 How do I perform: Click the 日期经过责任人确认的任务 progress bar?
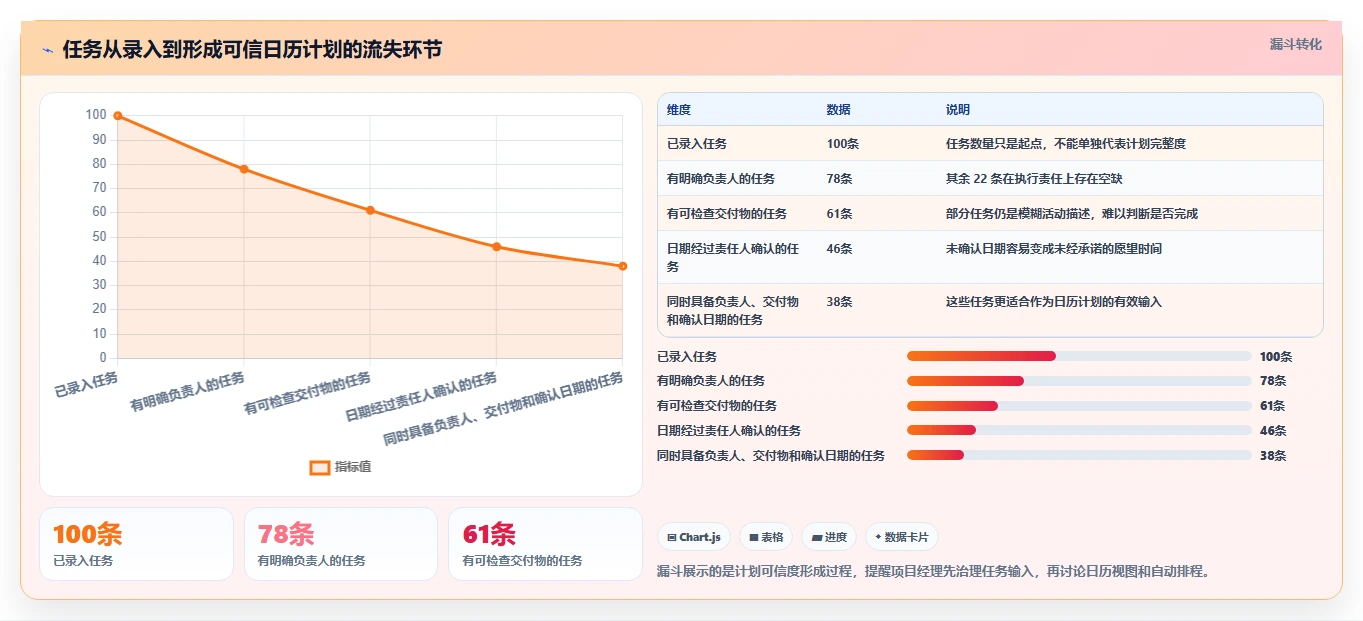[x=1079, y=431]
